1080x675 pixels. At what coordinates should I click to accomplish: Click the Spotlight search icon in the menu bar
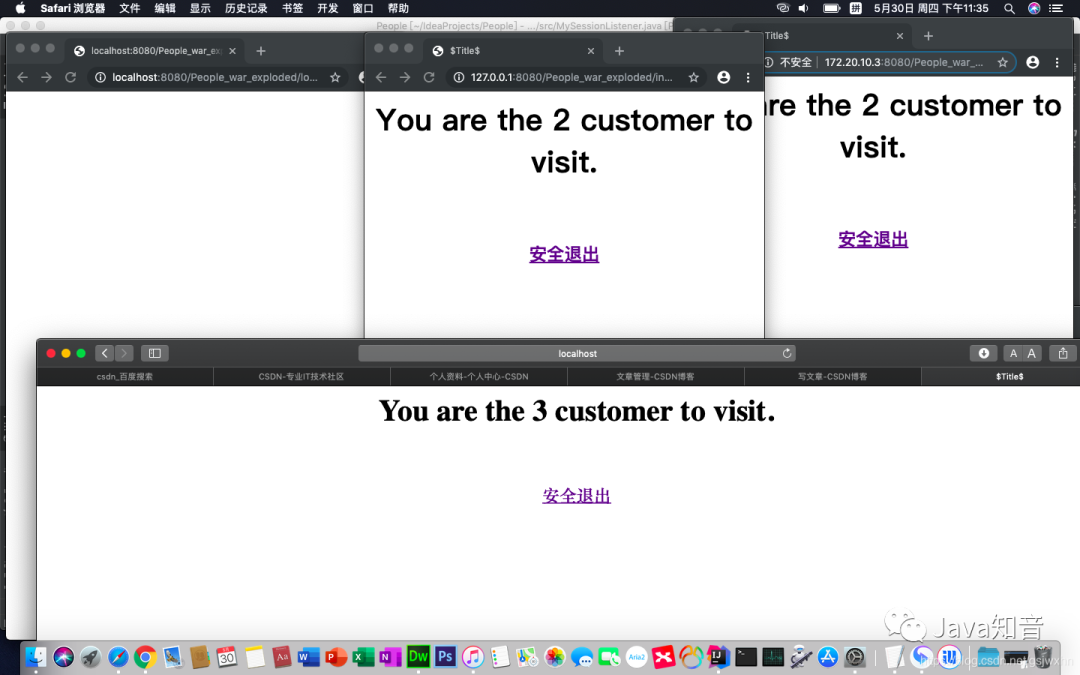(1009, 8)
